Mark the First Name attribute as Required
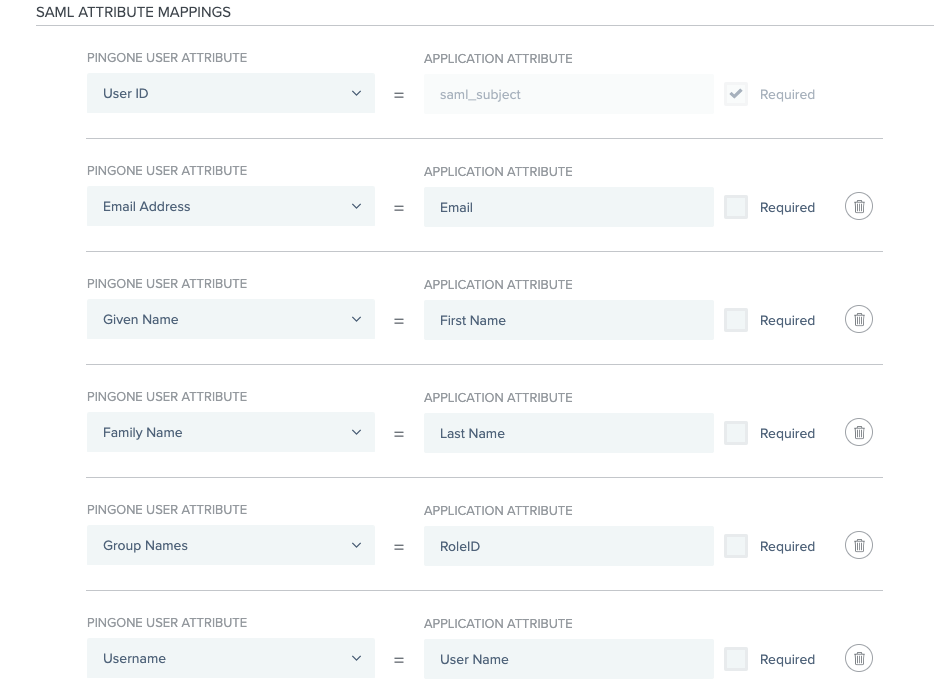Viewport: 934px width, 690px height. click(736, 320)
